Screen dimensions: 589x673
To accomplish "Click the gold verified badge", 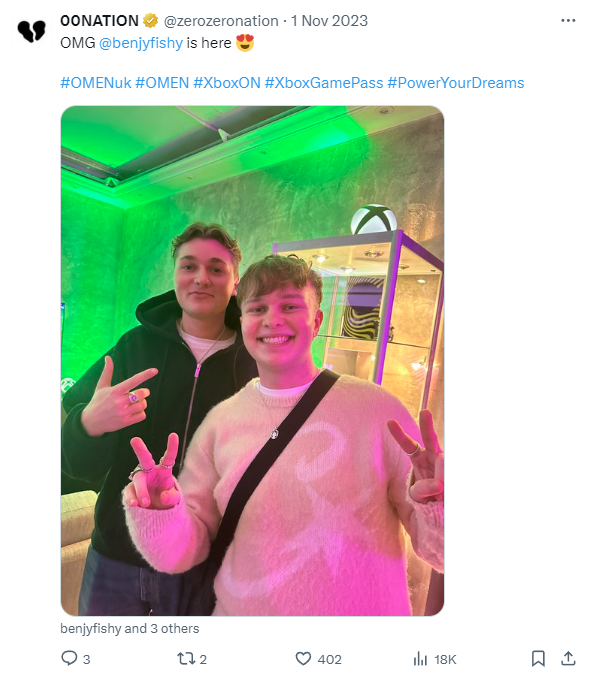I will [x=150, y=21].
